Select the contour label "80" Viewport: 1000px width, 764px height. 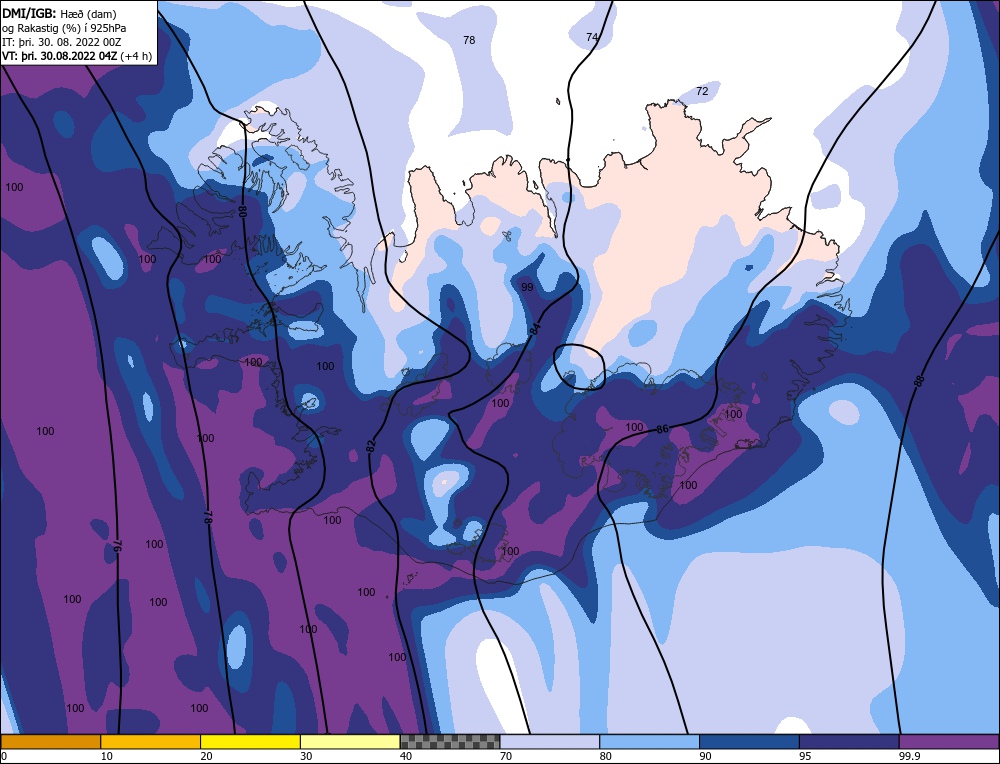click(242, 212)
